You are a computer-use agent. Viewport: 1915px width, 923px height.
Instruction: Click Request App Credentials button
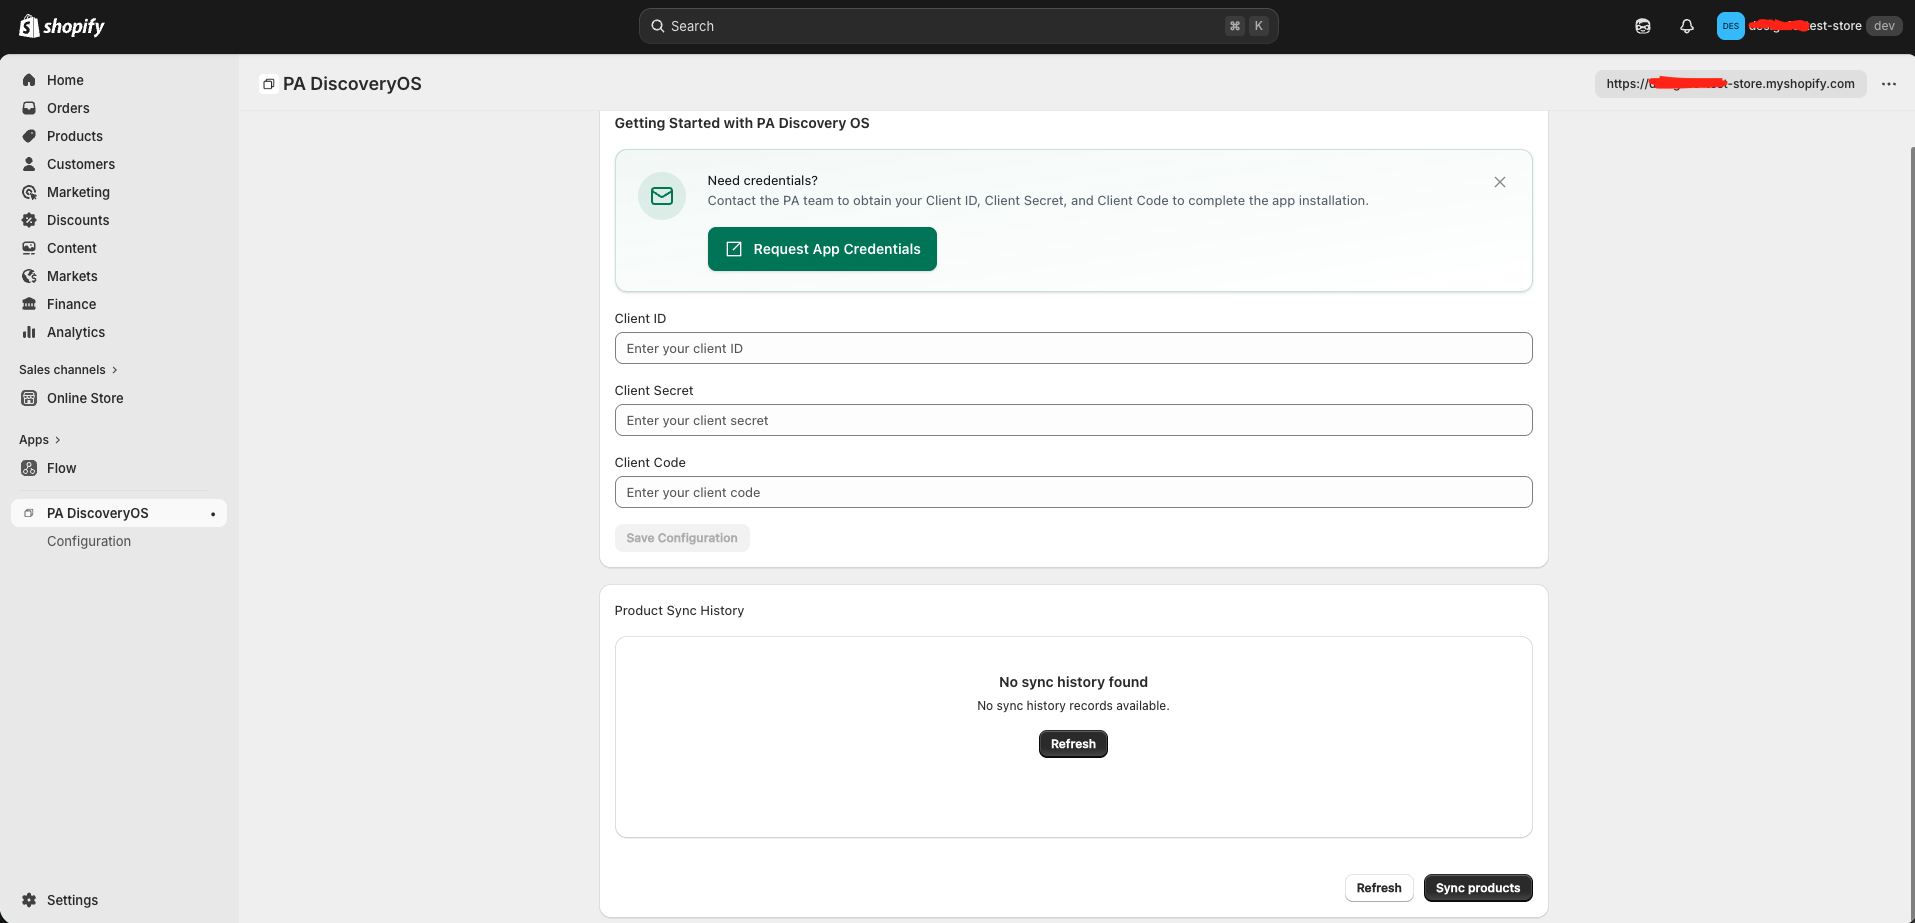tap(822, 249)
